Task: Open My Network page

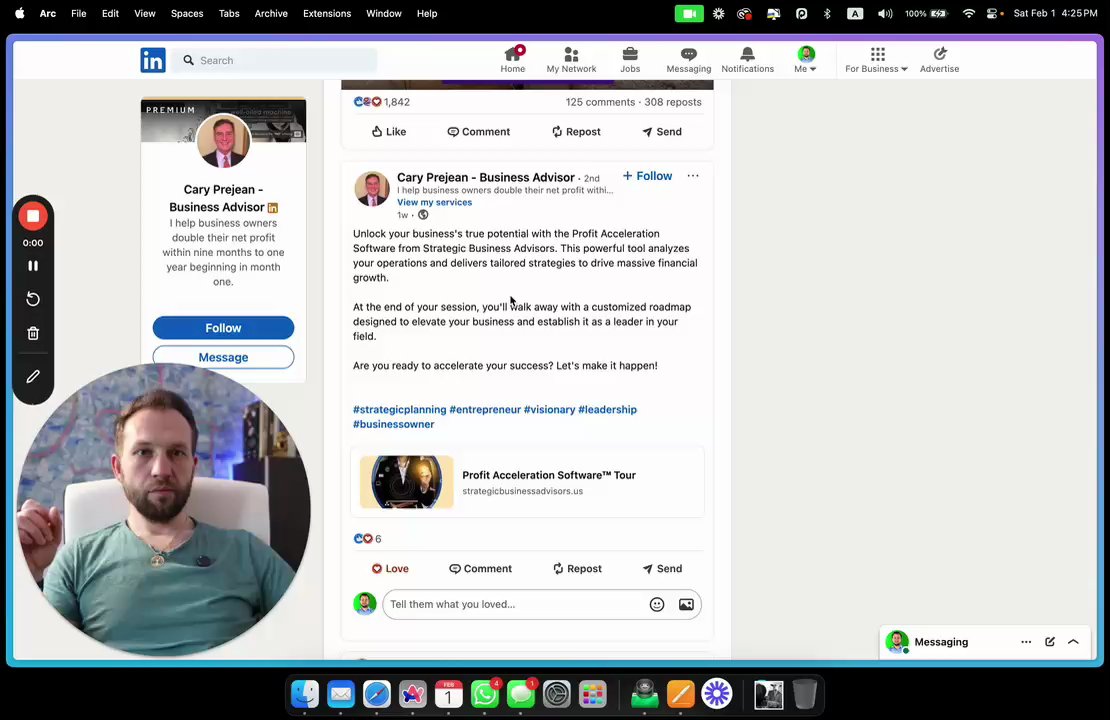Action: 571,60
